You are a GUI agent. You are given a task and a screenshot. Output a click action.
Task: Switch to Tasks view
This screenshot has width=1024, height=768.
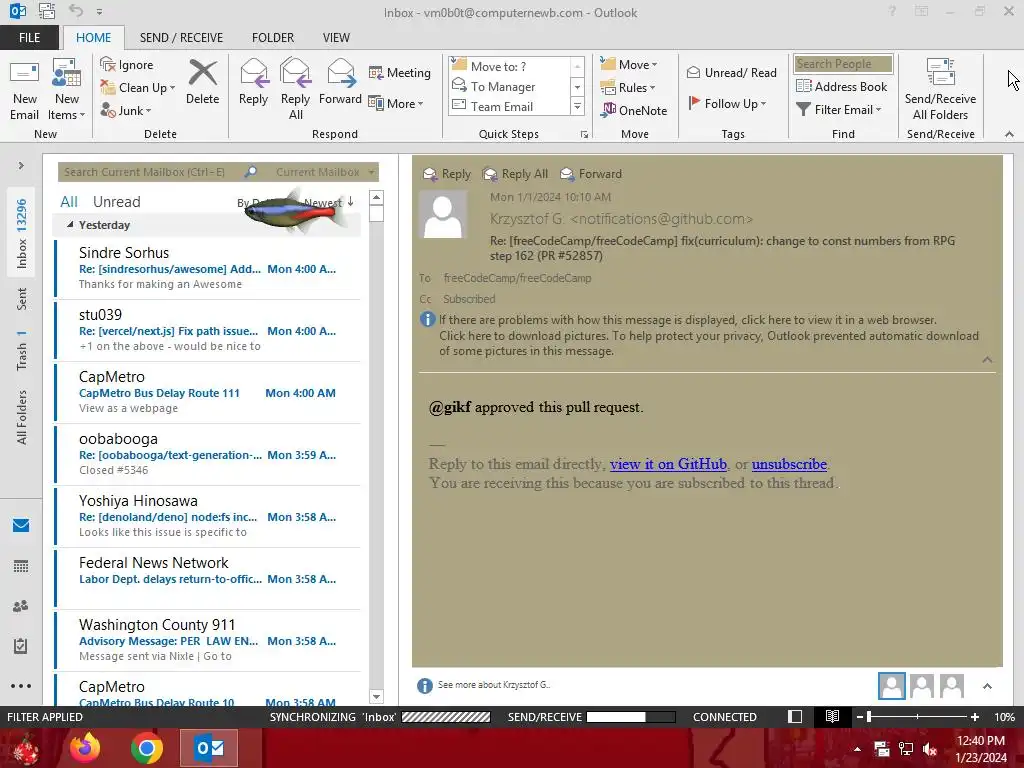pos(21,646)
